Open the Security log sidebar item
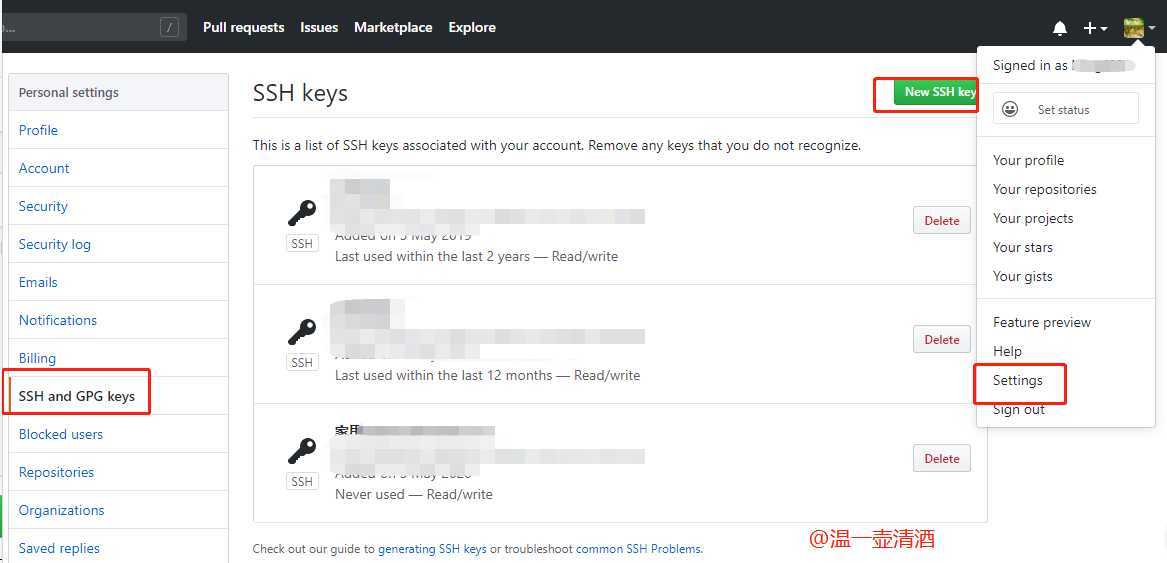Screen dimensions: 1167x563 (x=54, y=244)
